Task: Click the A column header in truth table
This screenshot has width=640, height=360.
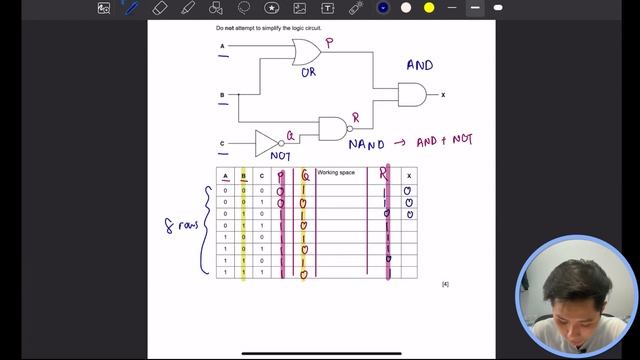Action: pyautogui.click(x=225, y=176)
